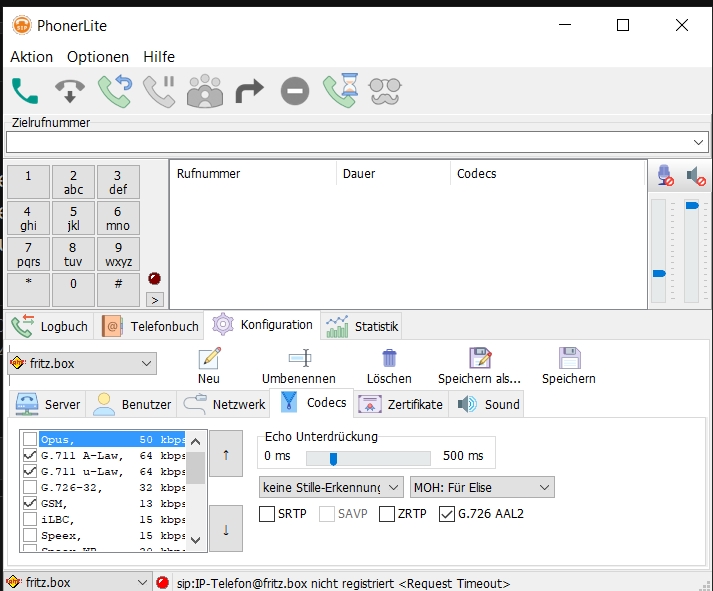The height and width of the screenshot is (591, 713).
Task: Uncheck the G.726 AAL2 option
Action: 447,514
